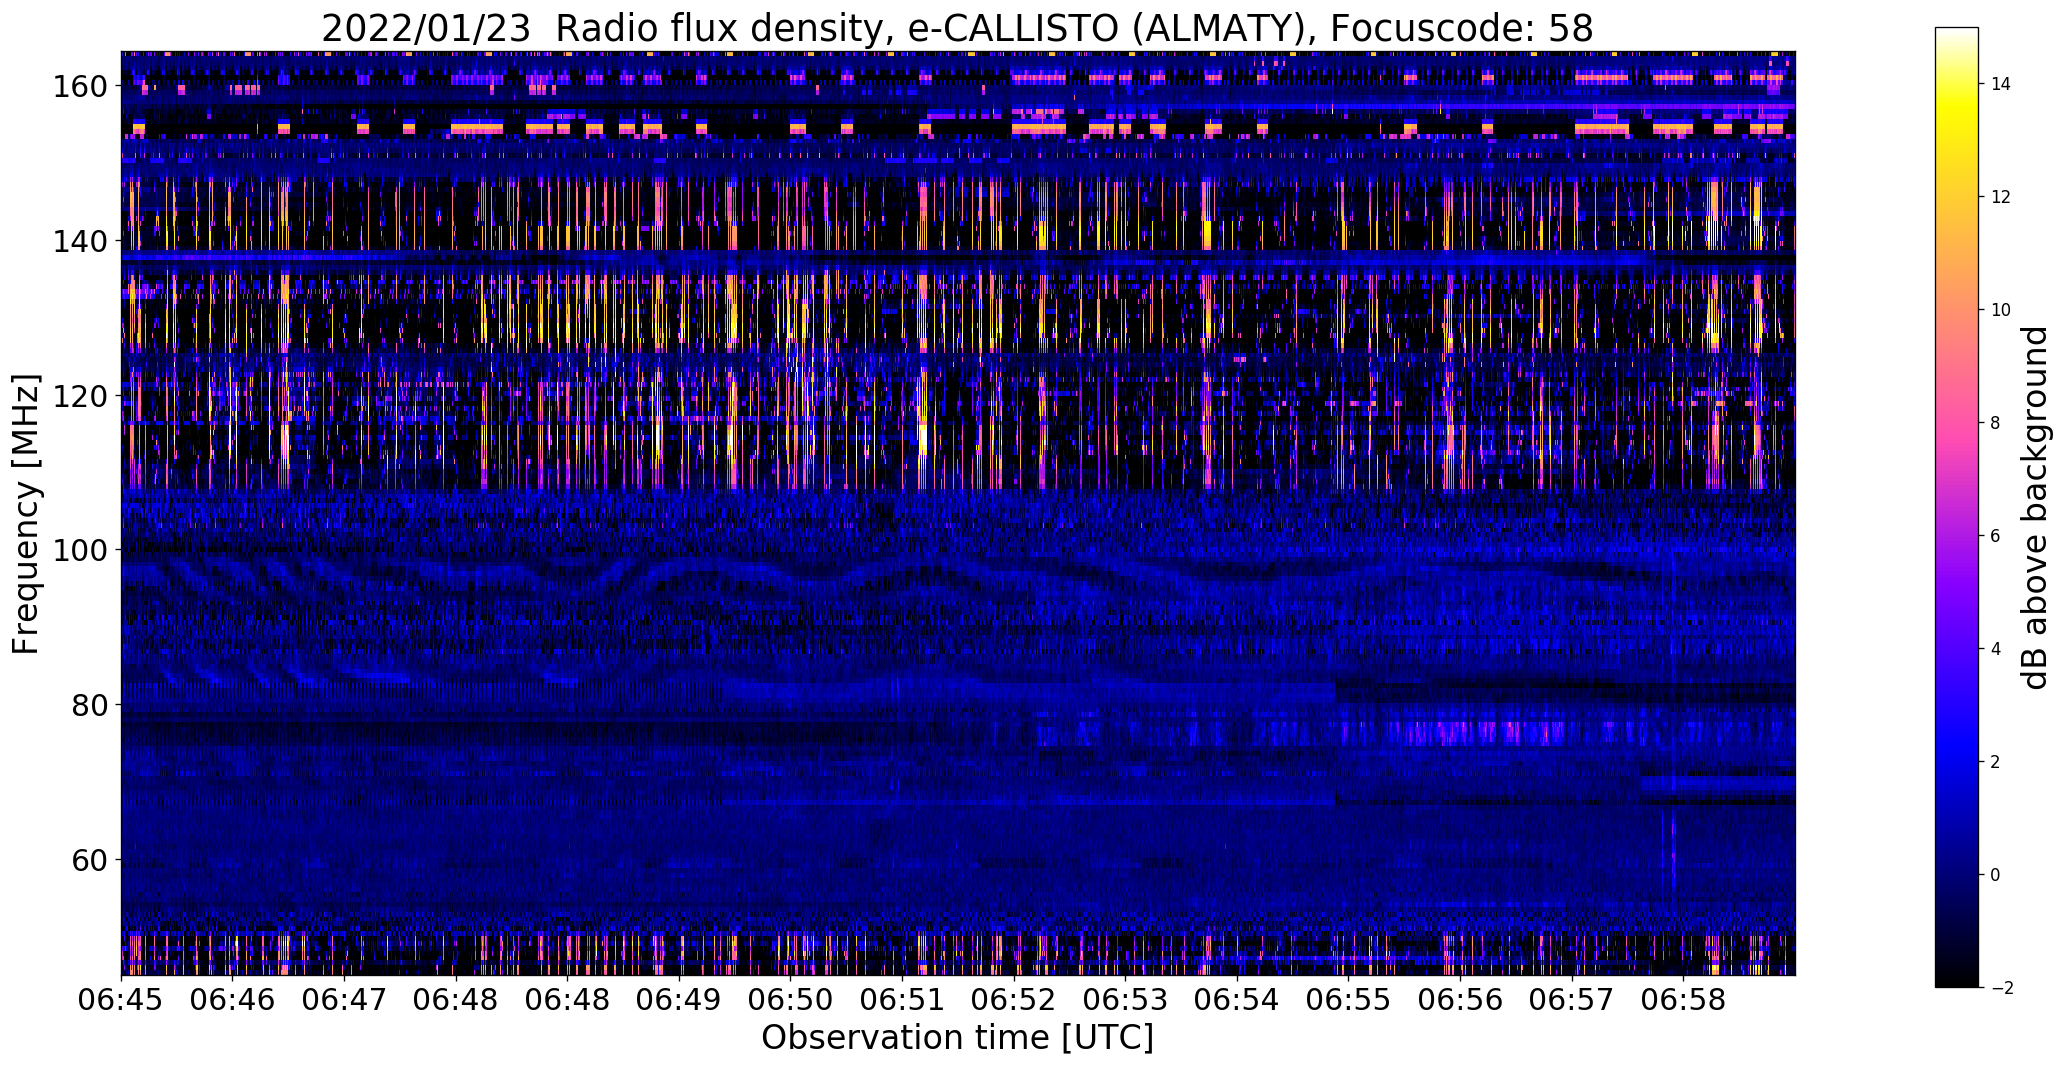Click the "Frequency [MHz]" y-axis label
Screen dimensions: 2066x1067
[x=26, y=514]
